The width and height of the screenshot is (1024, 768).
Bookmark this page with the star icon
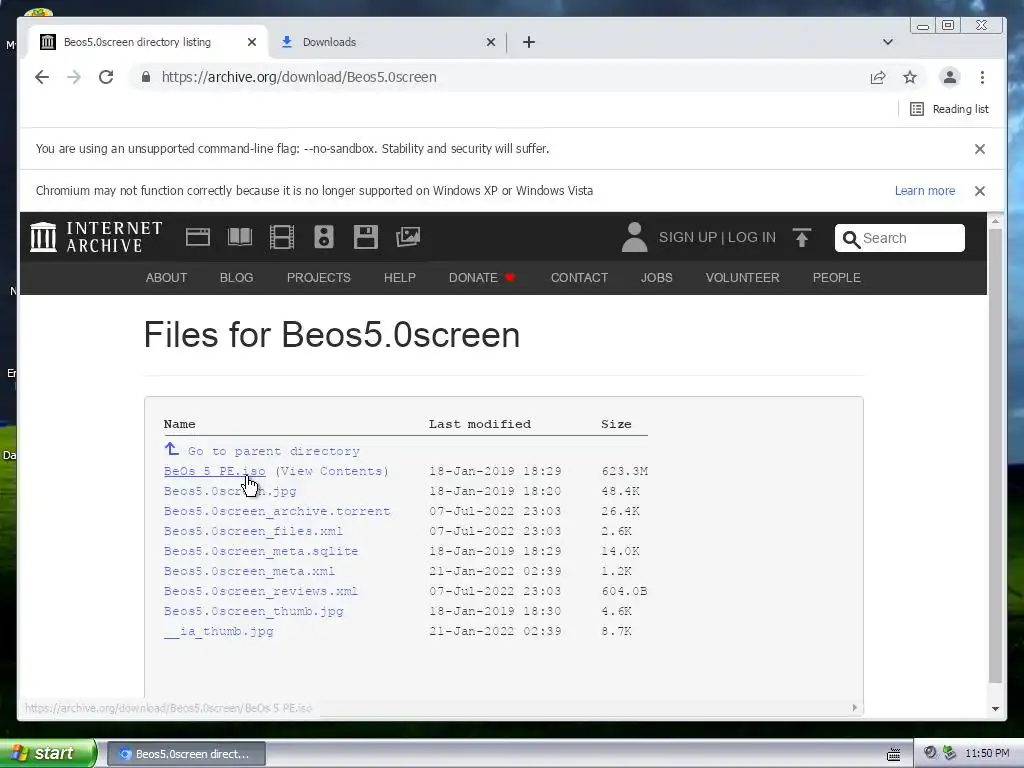pos(910,77)
